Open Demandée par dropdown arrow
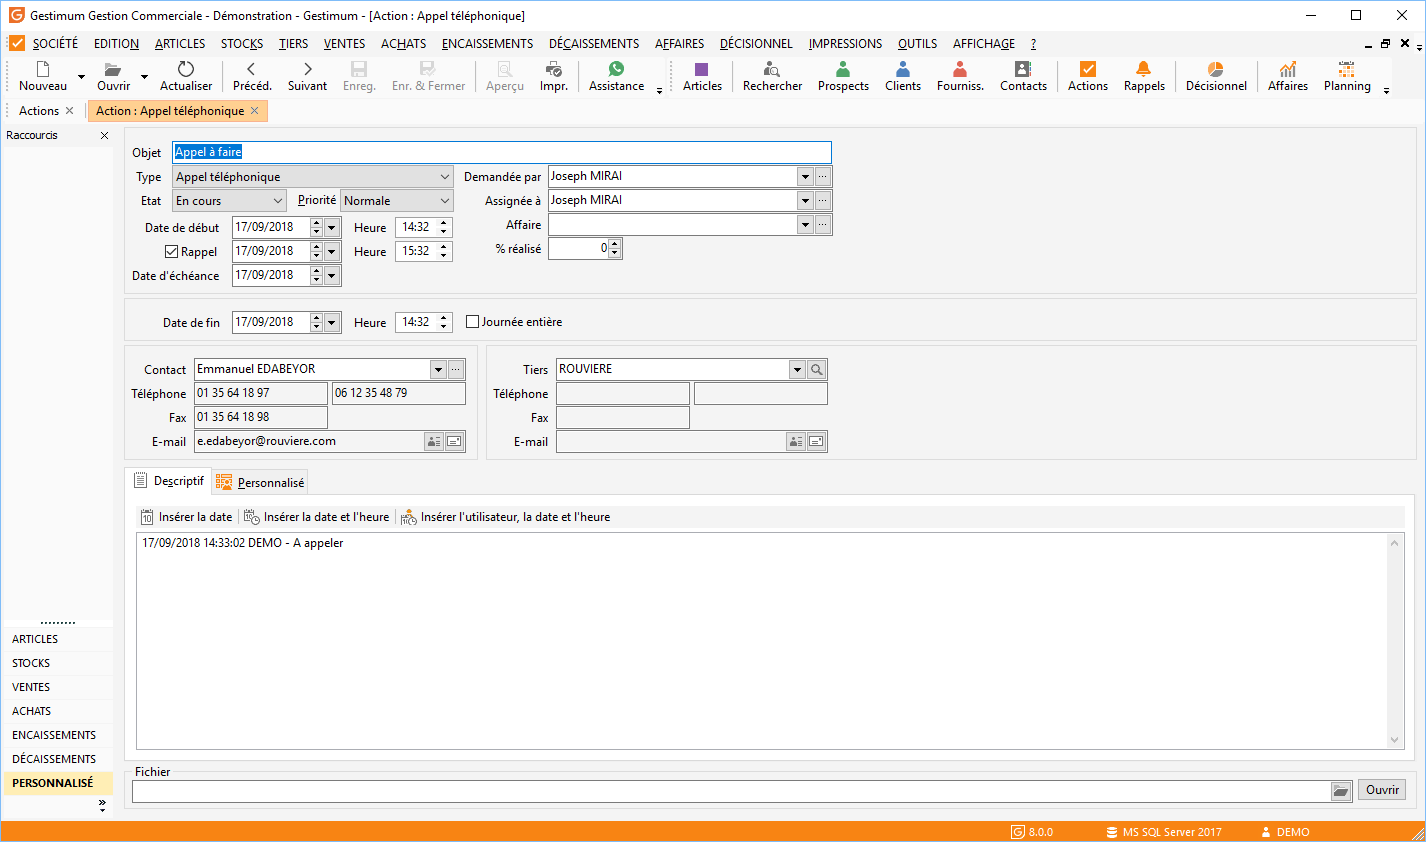 (805, 176)
